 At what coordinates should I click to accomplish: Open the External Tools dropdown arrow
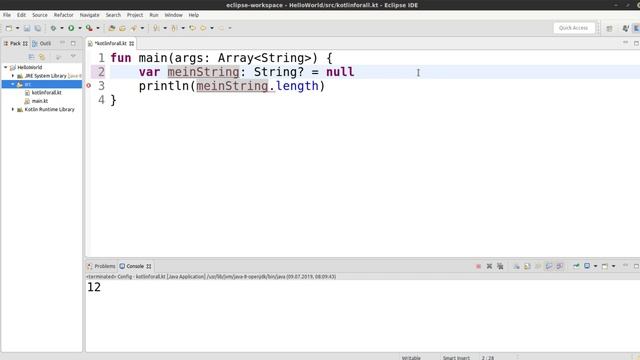click(98, 28)
